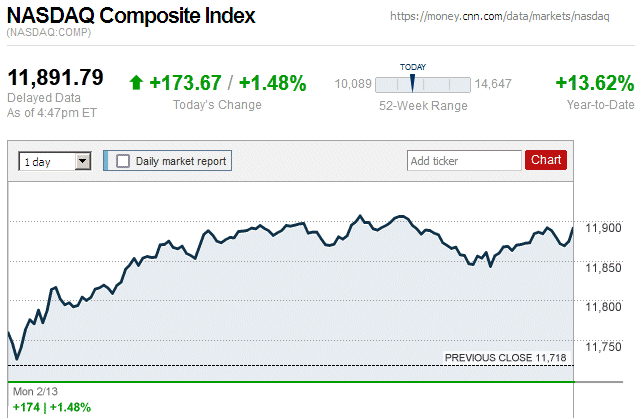640x420 pixels.
Task: Click the Add ticker input field
Action: (464, 160)
